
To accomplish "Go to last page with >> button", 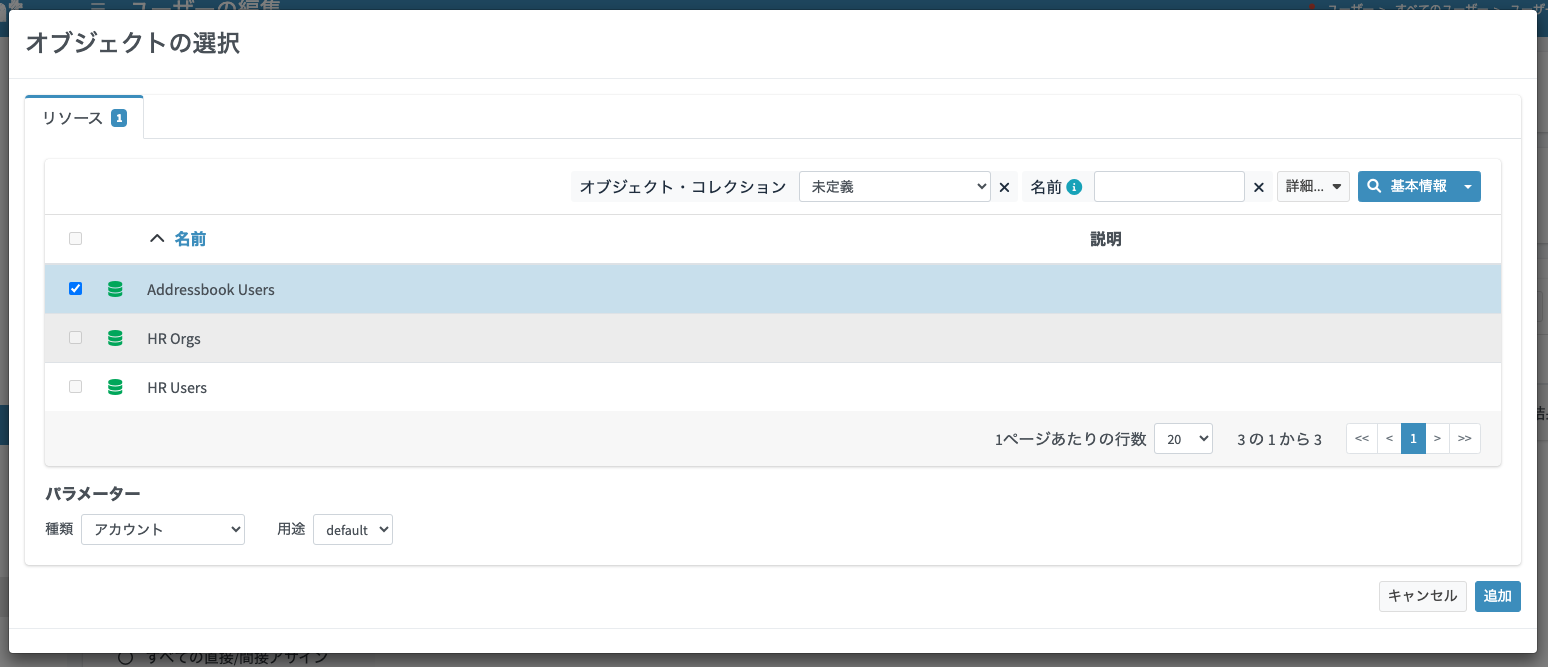I will coord(1465,439).
